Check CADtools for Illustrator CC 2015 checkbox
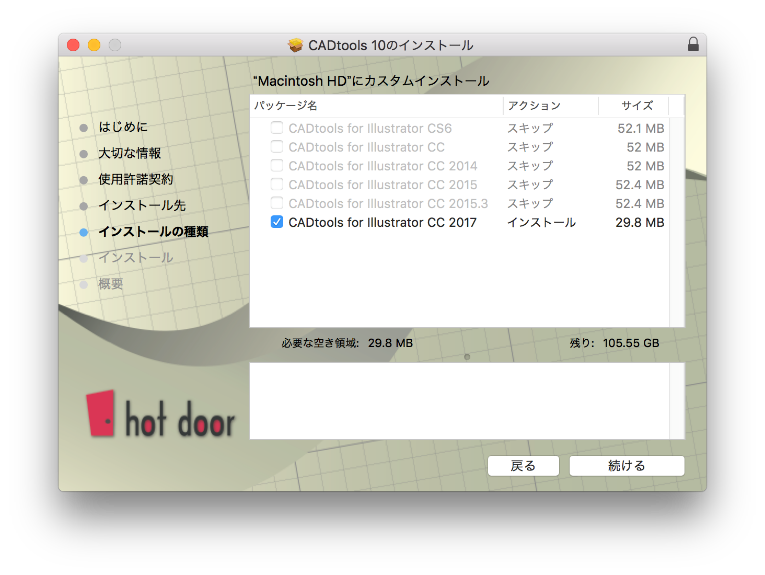Image resolution: width=765 pixels, height=575 pixels. click(277, 184)
